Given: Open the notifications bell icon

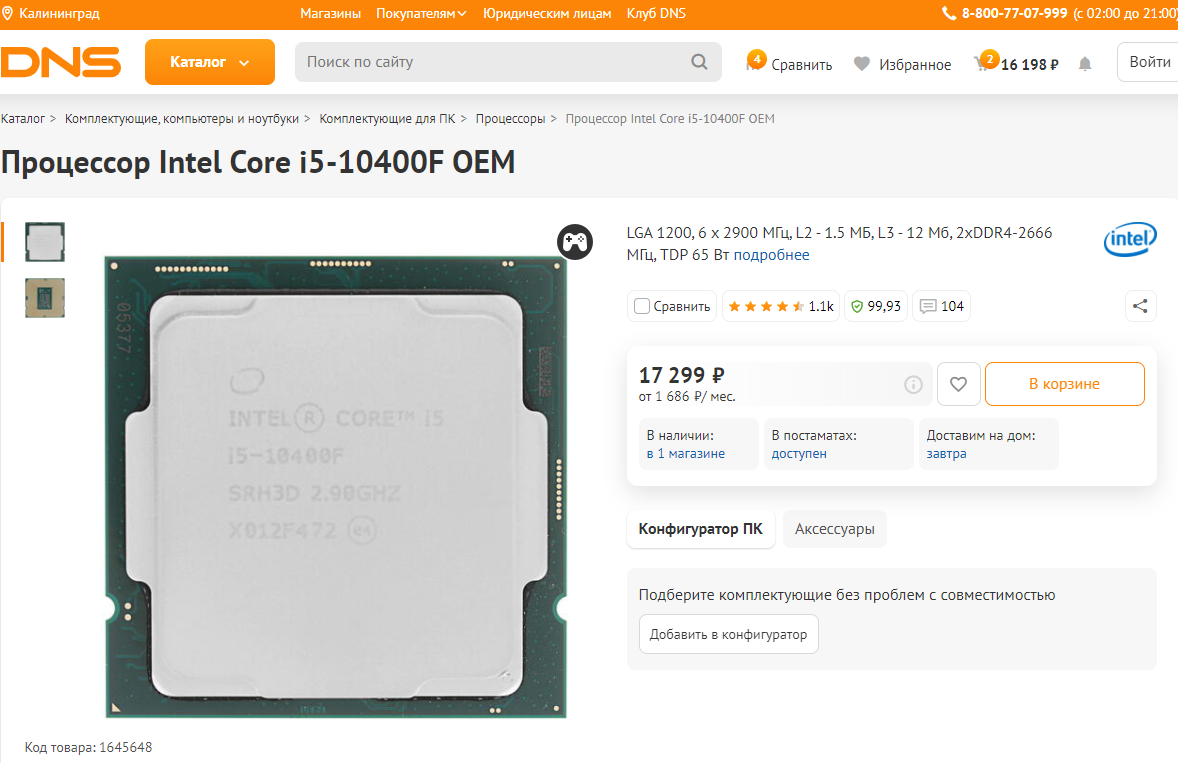Looking at the screenshot, I should (1084, 65).
